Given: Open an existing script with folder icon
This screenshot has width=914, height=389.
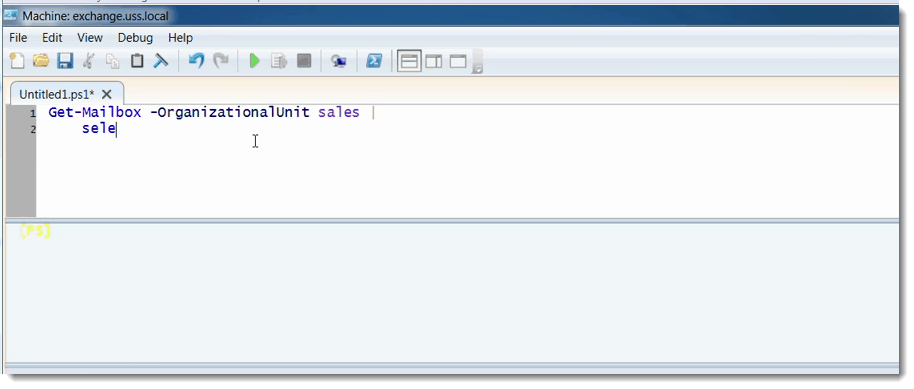Looking at the screenshot, I should pyautogui.click(x=41, y=61).
